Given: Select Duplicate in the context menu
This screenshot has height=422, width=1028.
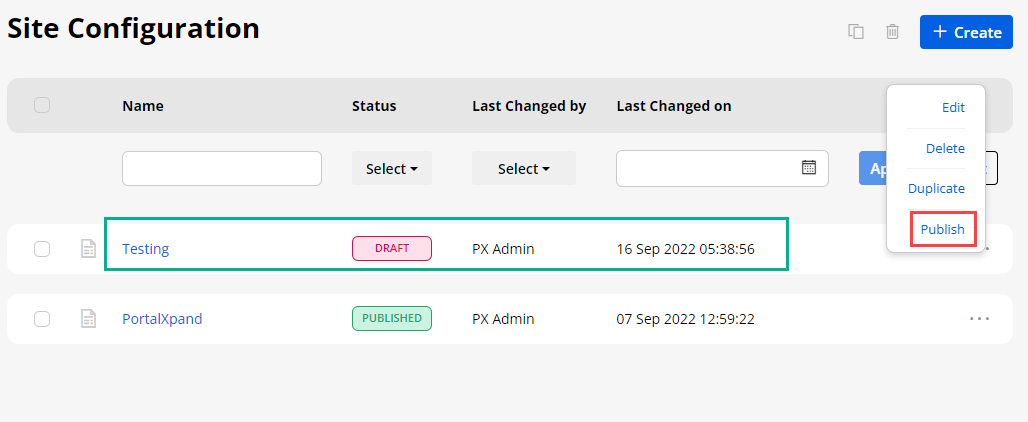Looking at the screenshot, I should 936,188.
